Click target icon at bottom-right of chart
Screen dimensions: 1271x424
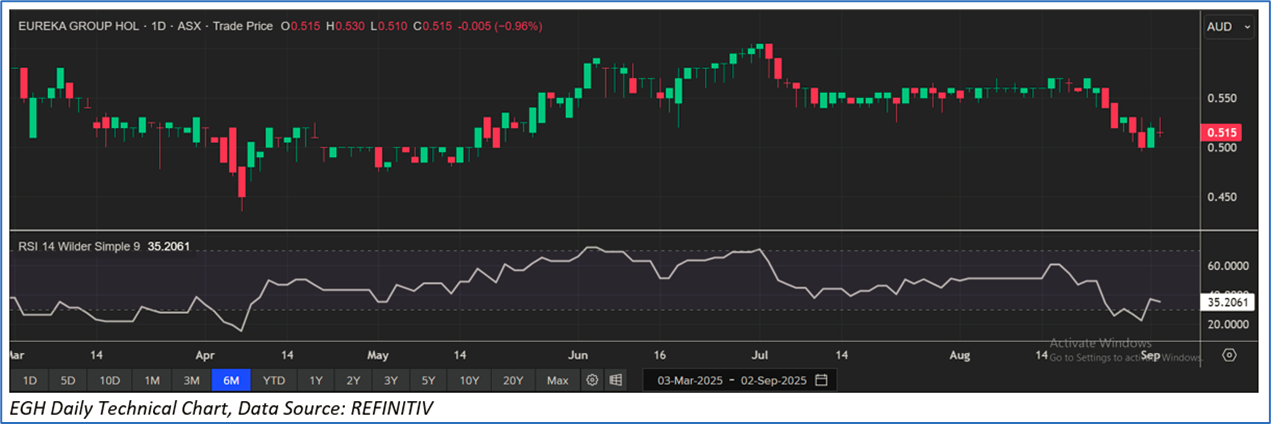point(1229,355)
